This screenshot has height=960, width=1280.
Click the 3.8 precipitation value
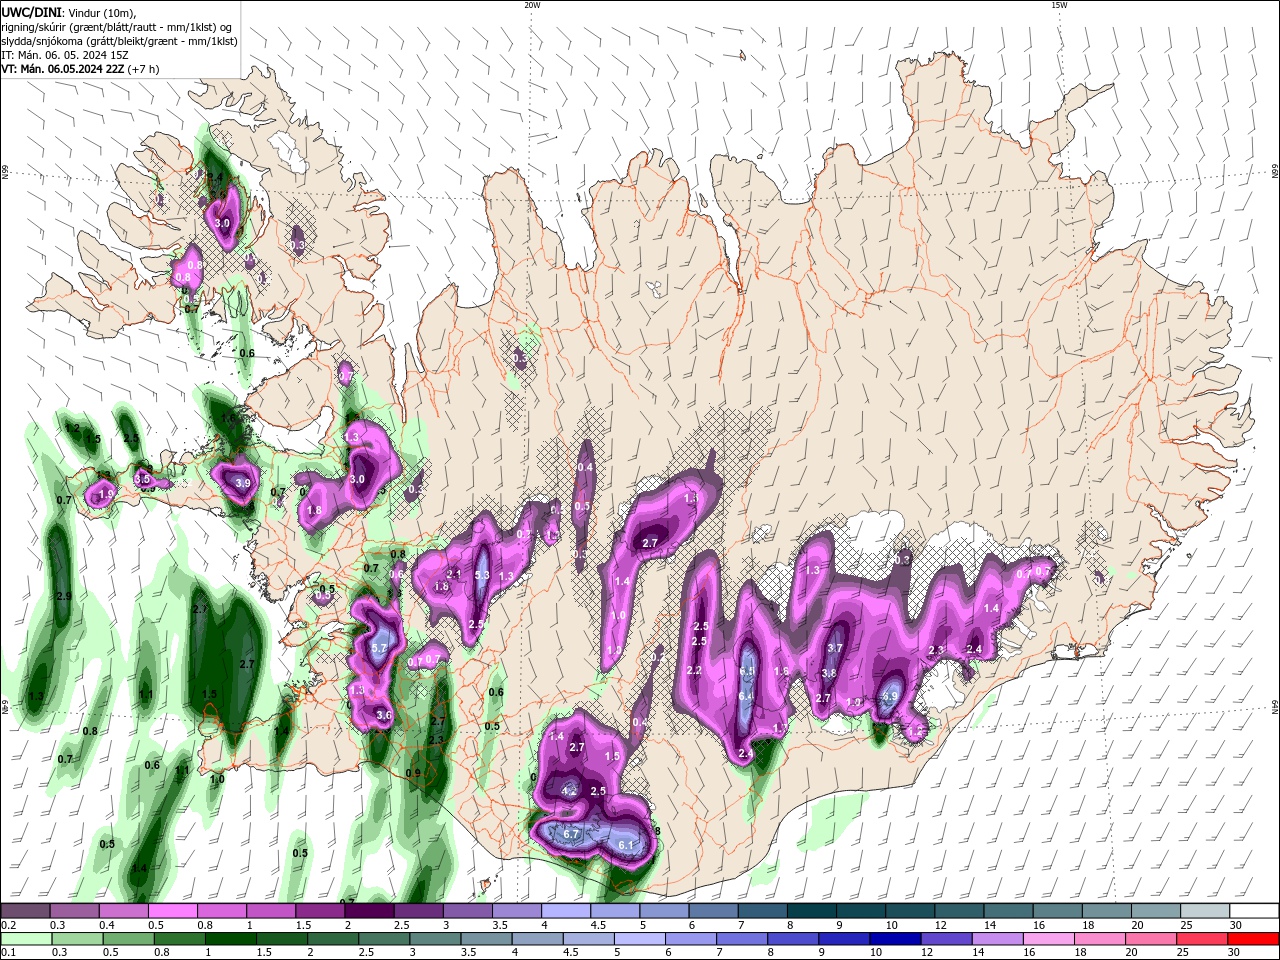(828, 673)
